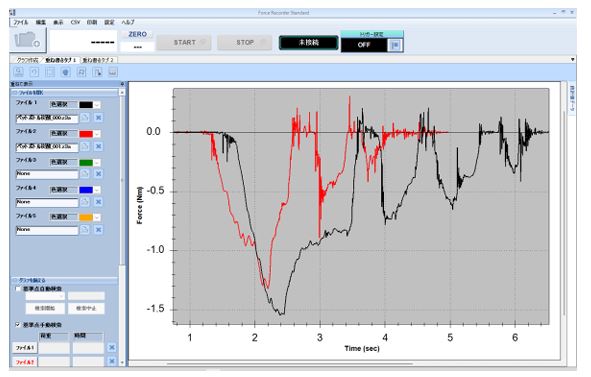Click the ZERO button
This screenshot has width=591, height=377.
coord(137,34)
